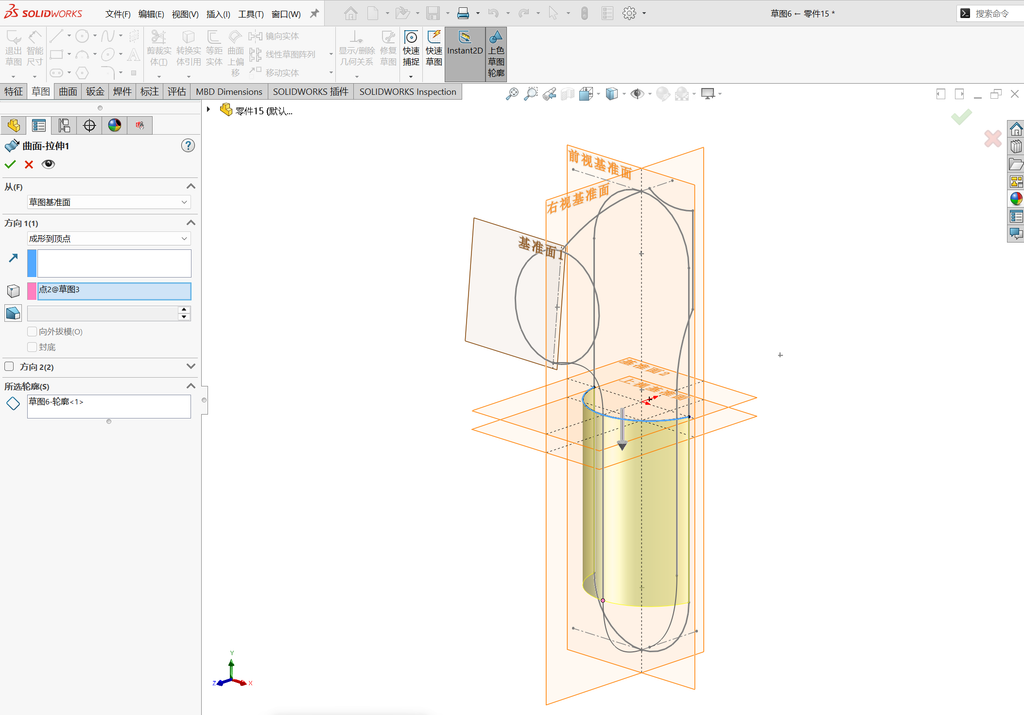Open the DisplayManager color ball tab

(x=115, y=125)
